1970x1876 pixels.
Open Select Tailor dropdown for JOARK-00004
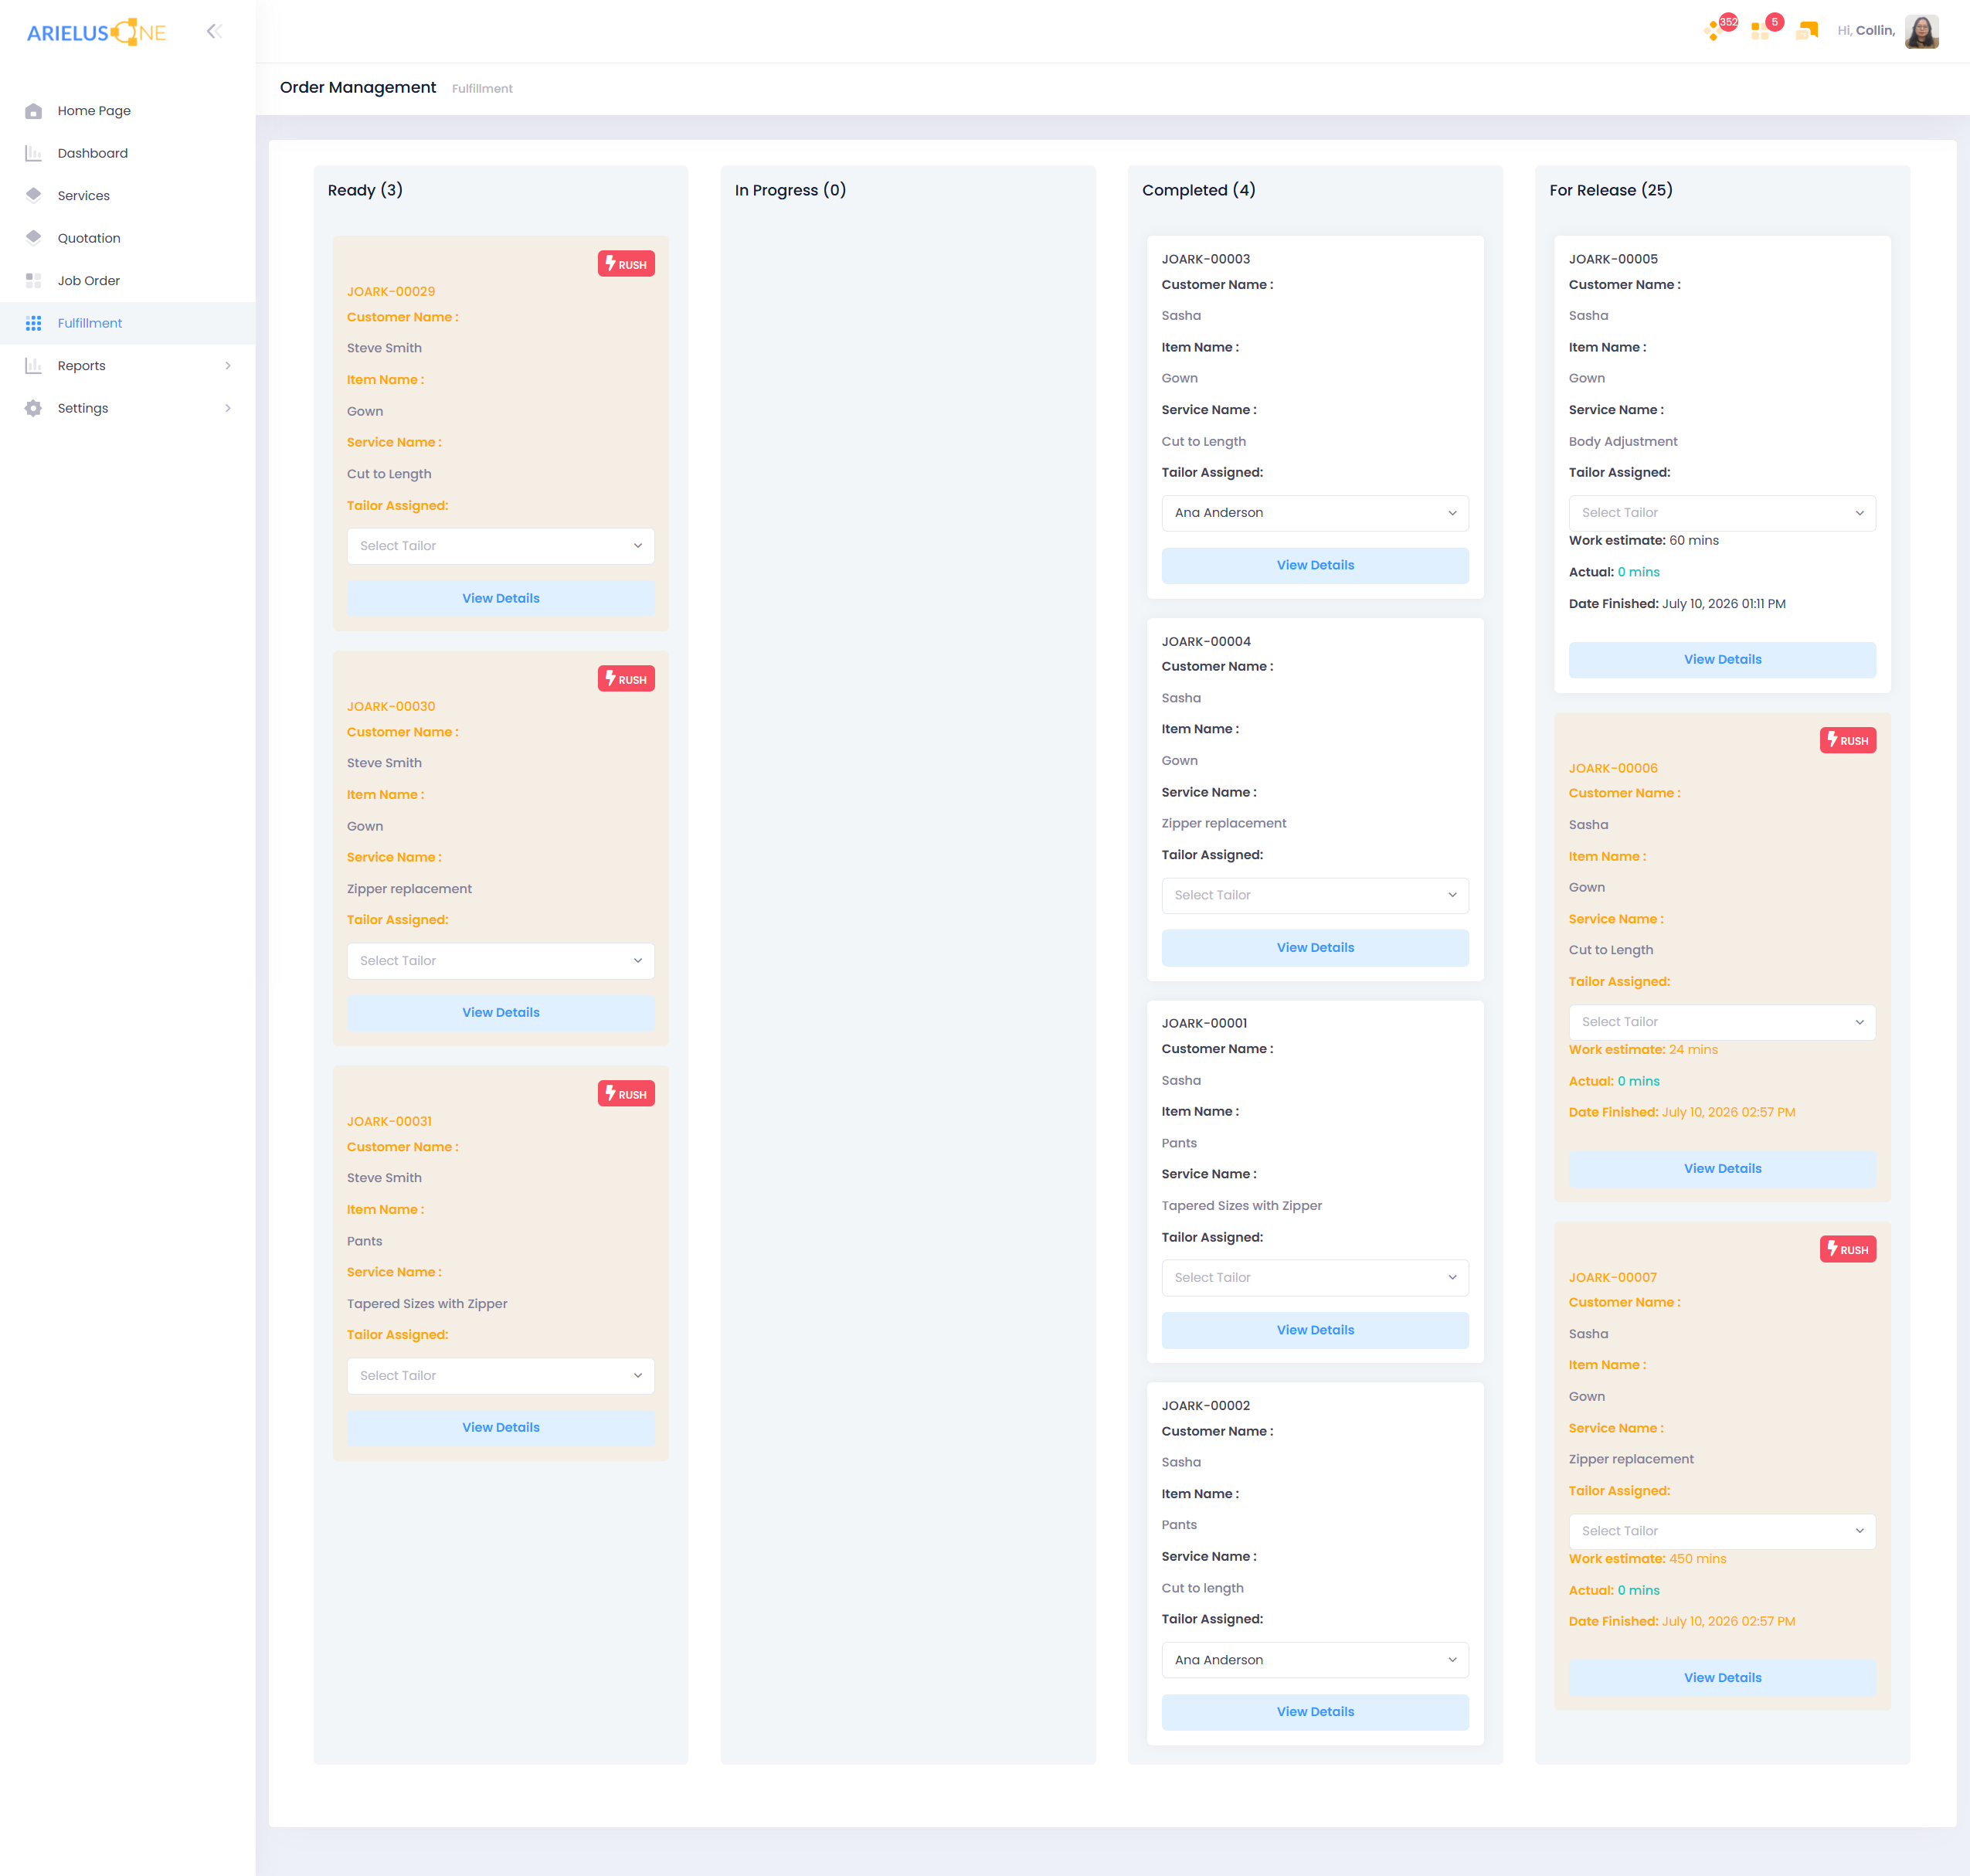(1315, 895)
